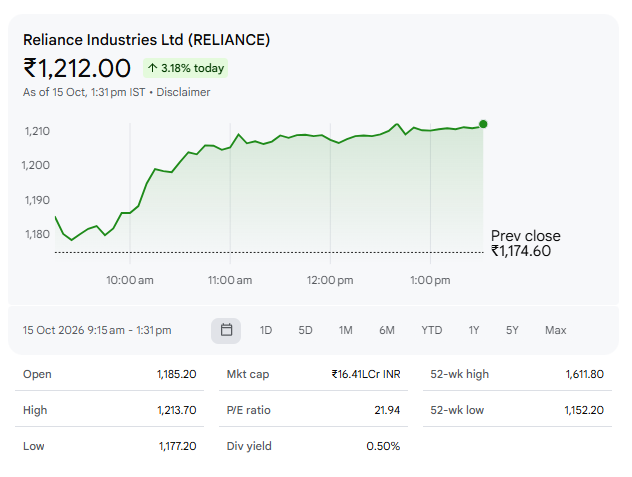Click the 11:00 am axis label
Screen dimensions: 632x477
point(230,280)
